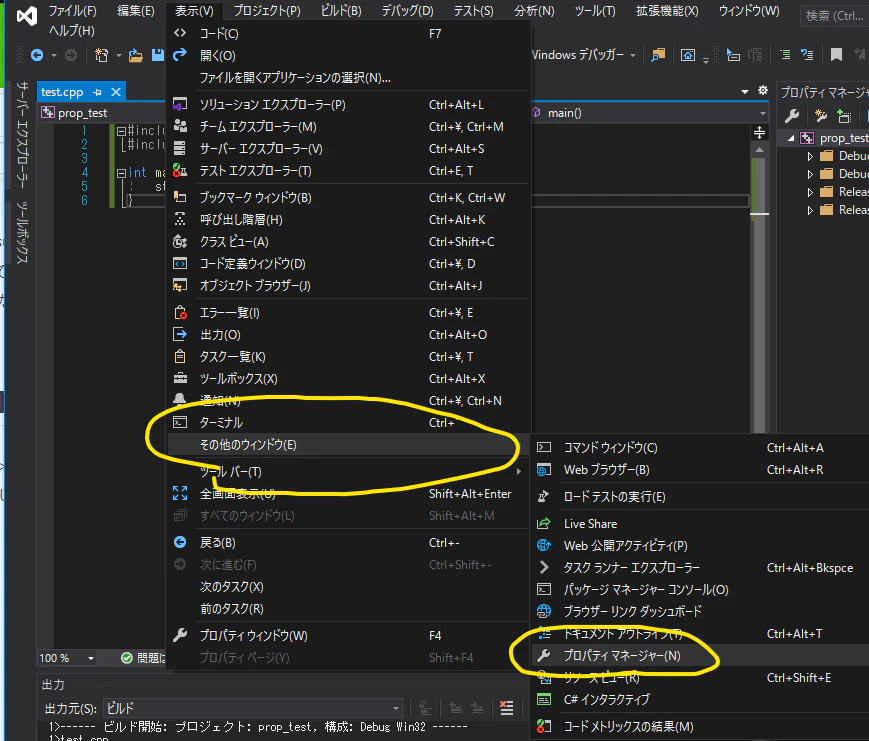This screenshot has width=869, height=741.
Task: Click the Clear All icon in Output panel
Action: (x=507, y=708)
